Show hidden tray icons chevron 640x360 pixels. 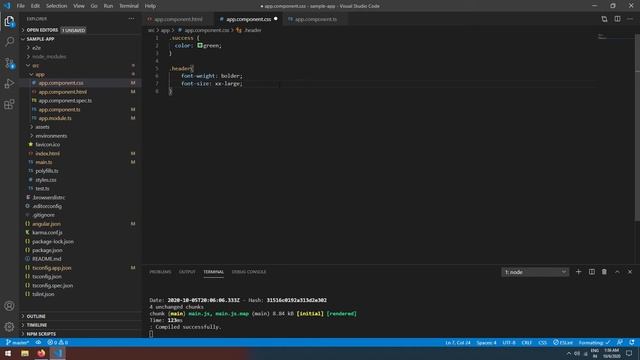(569, 353)
